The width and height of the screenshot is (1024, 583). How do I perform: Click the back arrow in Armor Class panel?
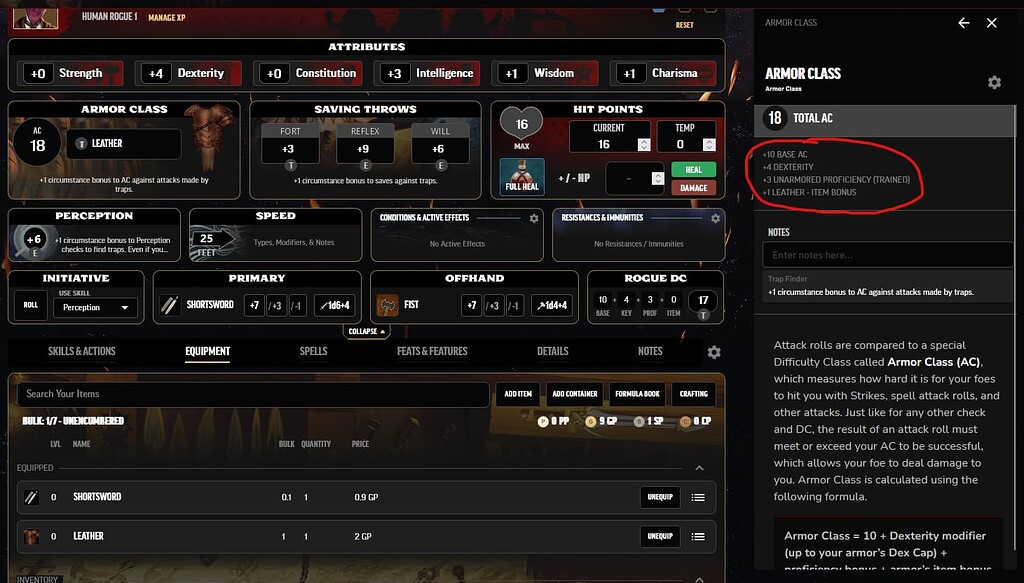point(964,23)
